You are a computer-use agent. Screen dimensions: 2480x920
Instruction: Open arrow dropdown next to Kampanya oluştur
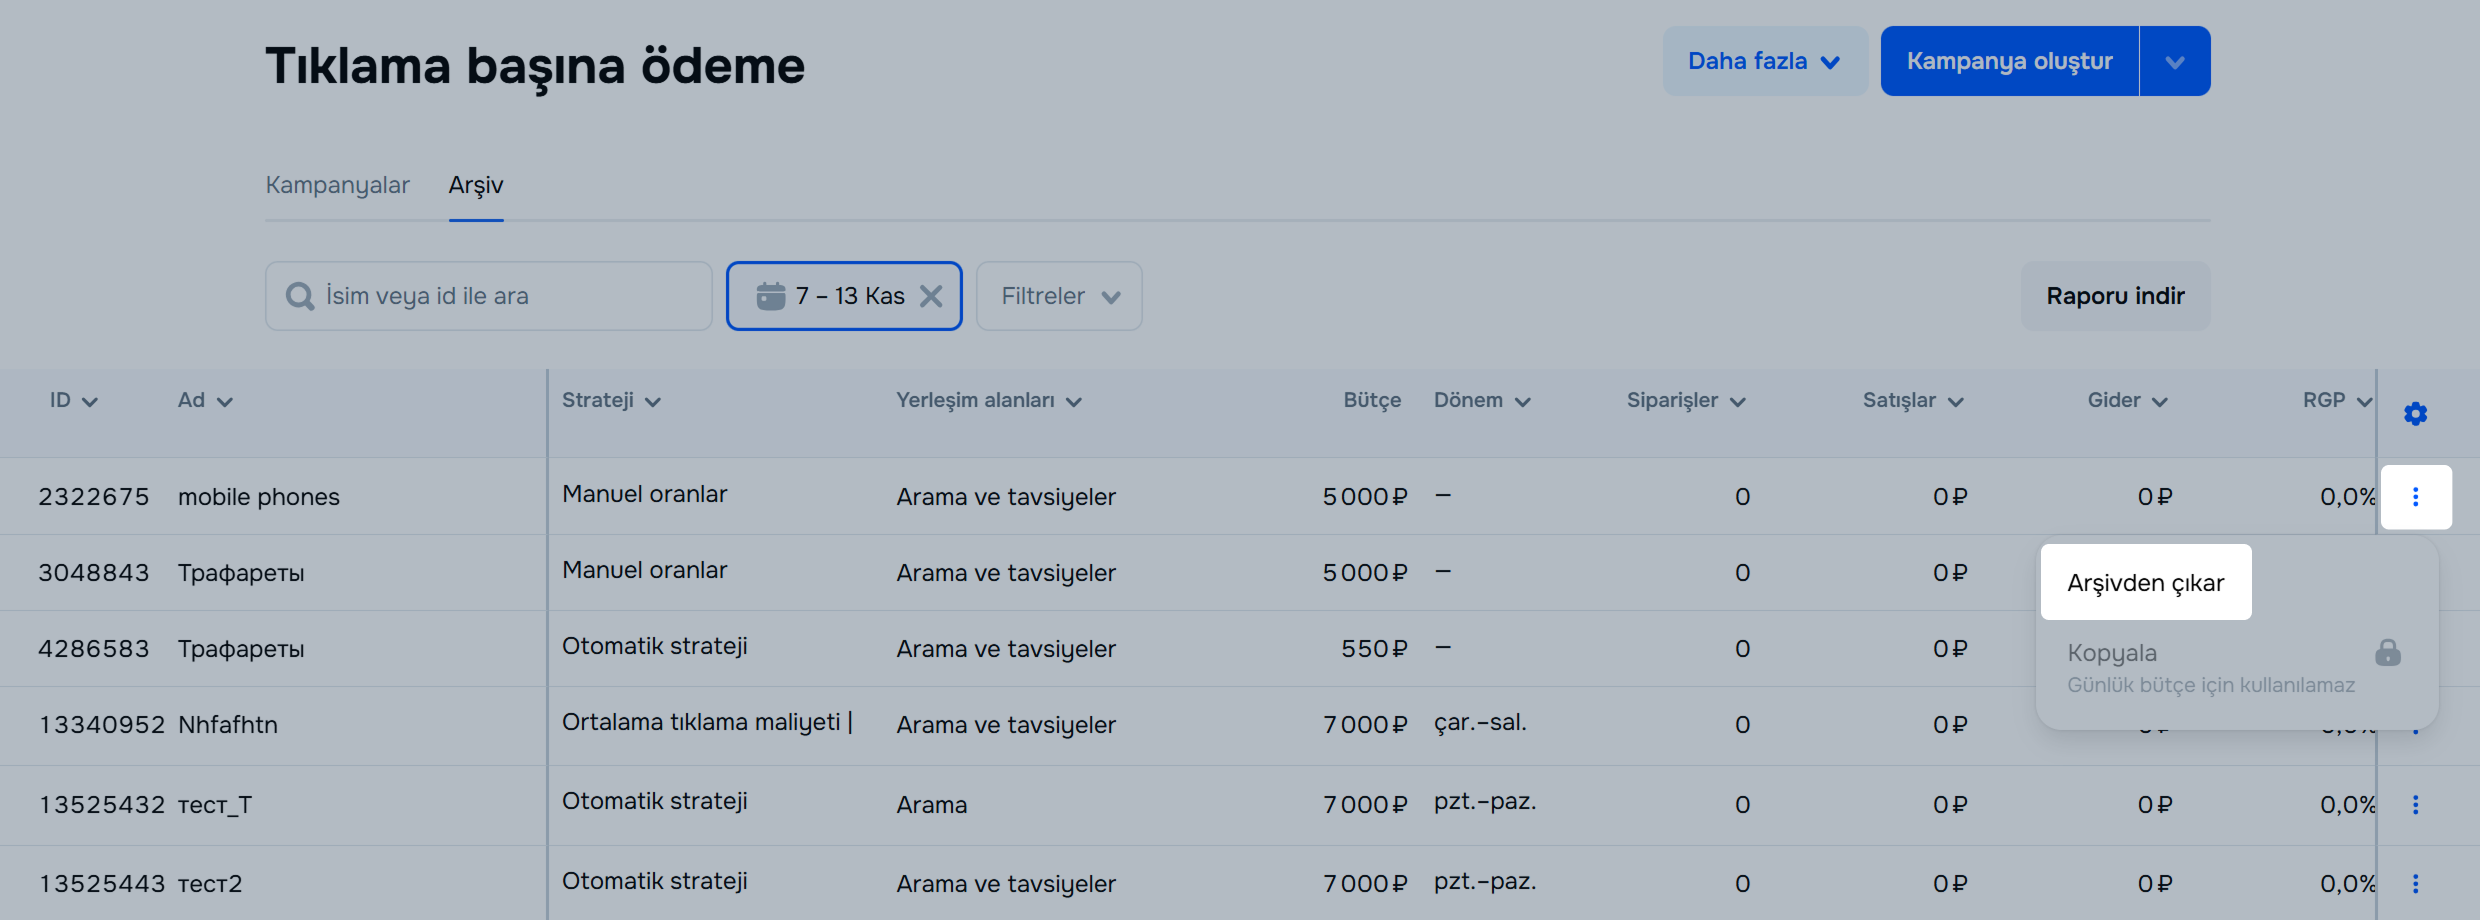click(x=2175, y=61)
